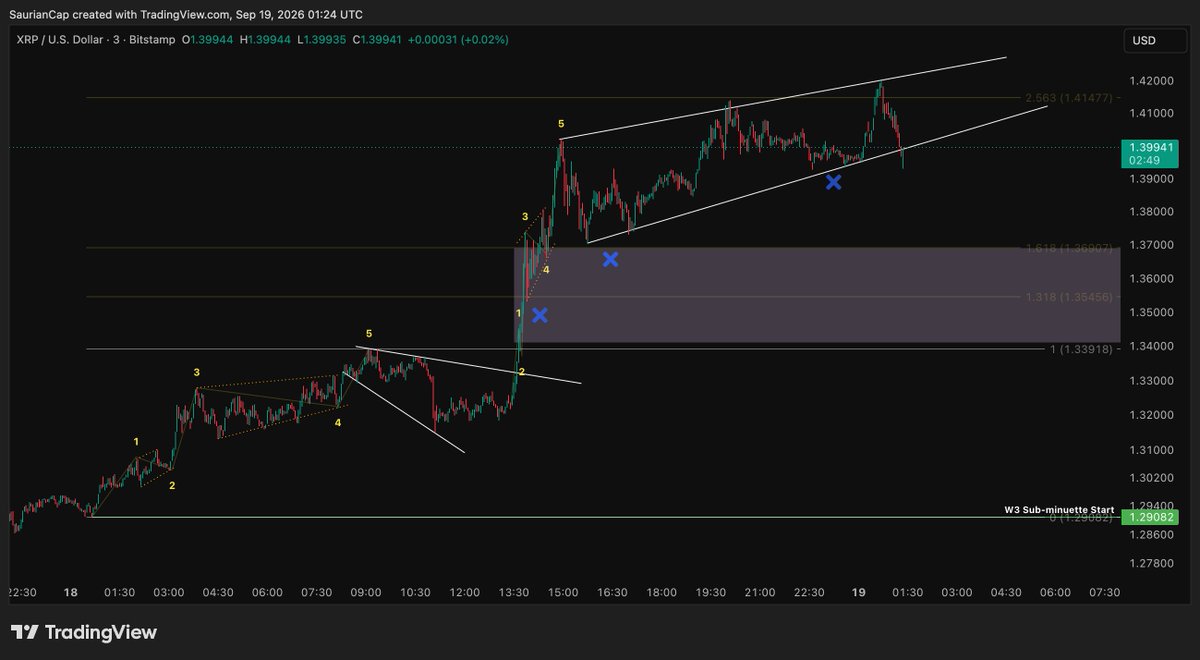
Task: Click the 06:00 time axis label after date 19
Action: click(x=1055, y=593)
